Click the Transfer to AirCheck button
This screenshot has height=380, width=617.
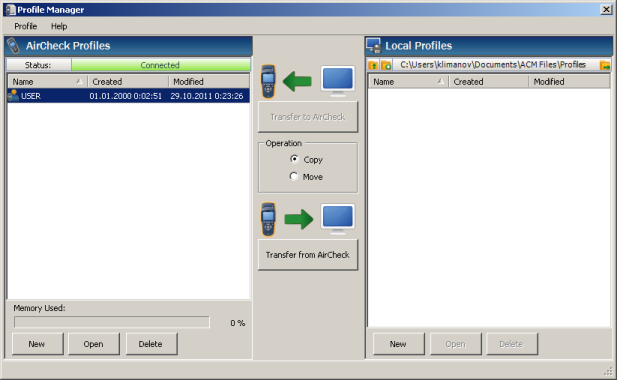click(x=308, y=117)
